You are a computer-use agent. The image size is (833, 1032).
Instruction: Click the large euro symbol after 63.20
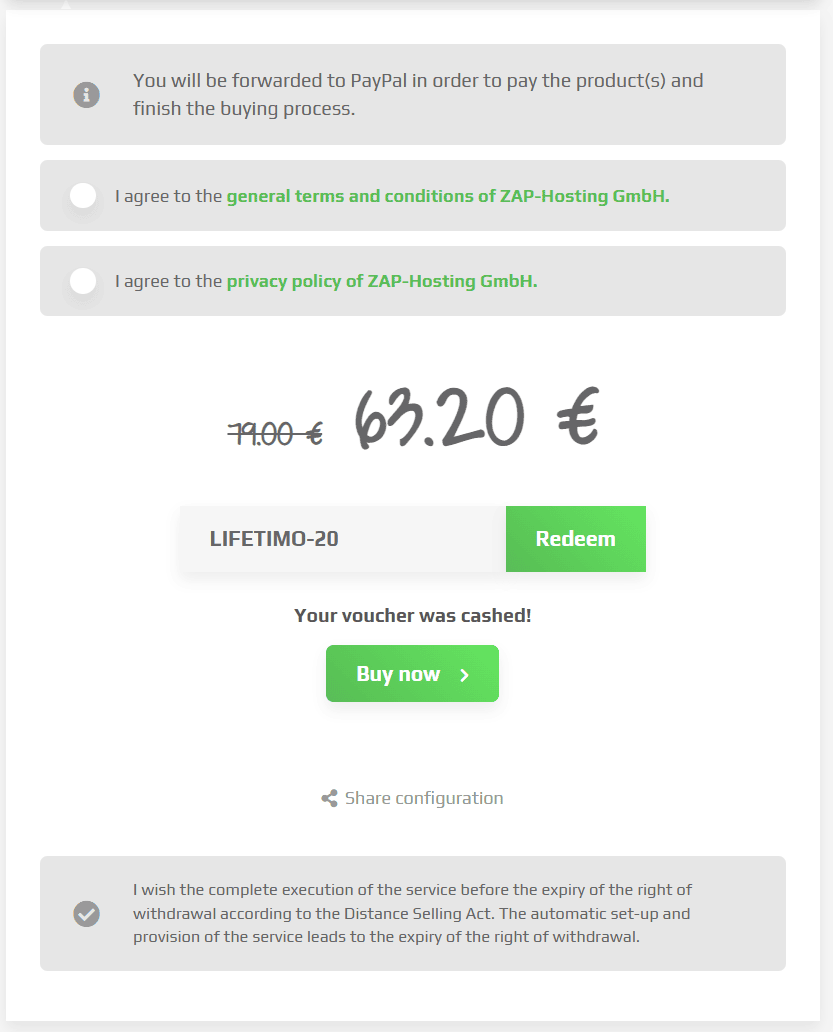click(578, 417)
